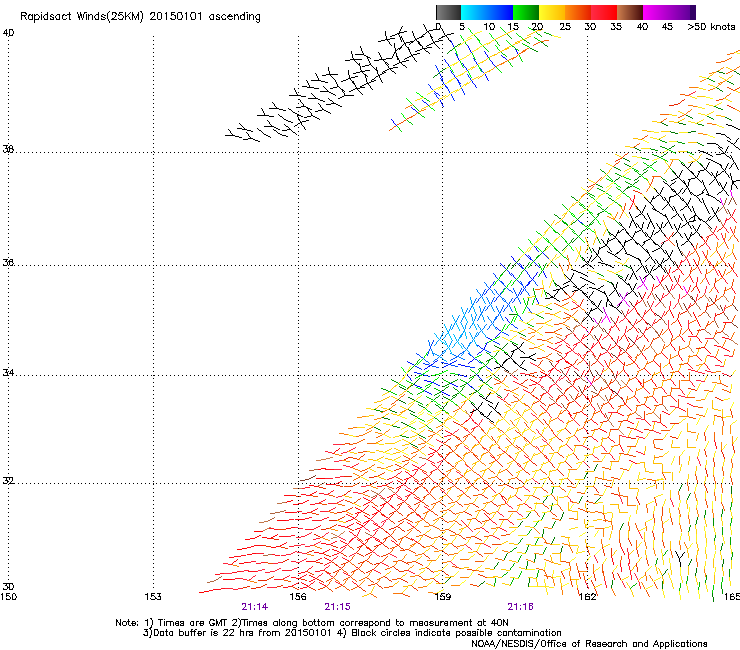The height and width of the screenshot is (650, 740).
Task: Click the 162 longitude axis label
Action: coord(588,597)
